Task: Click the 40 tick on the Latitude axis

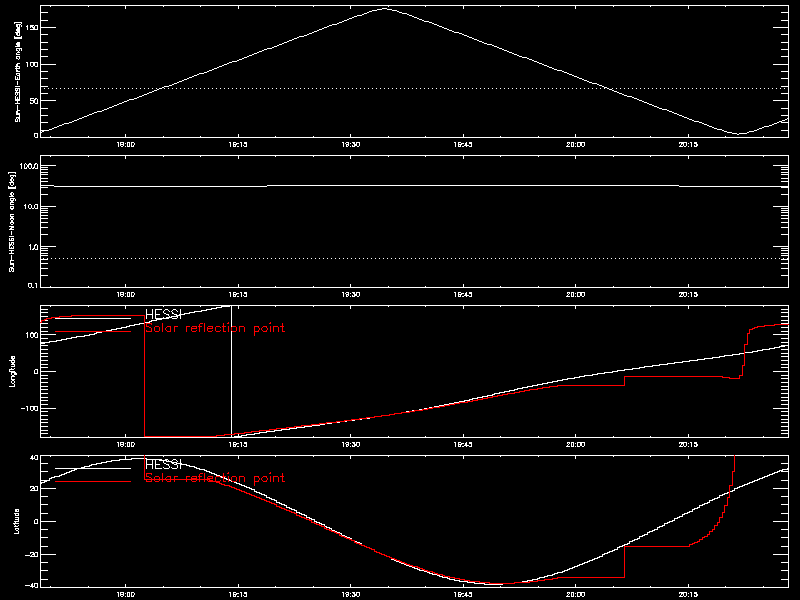Action: [x=34, y=458]
